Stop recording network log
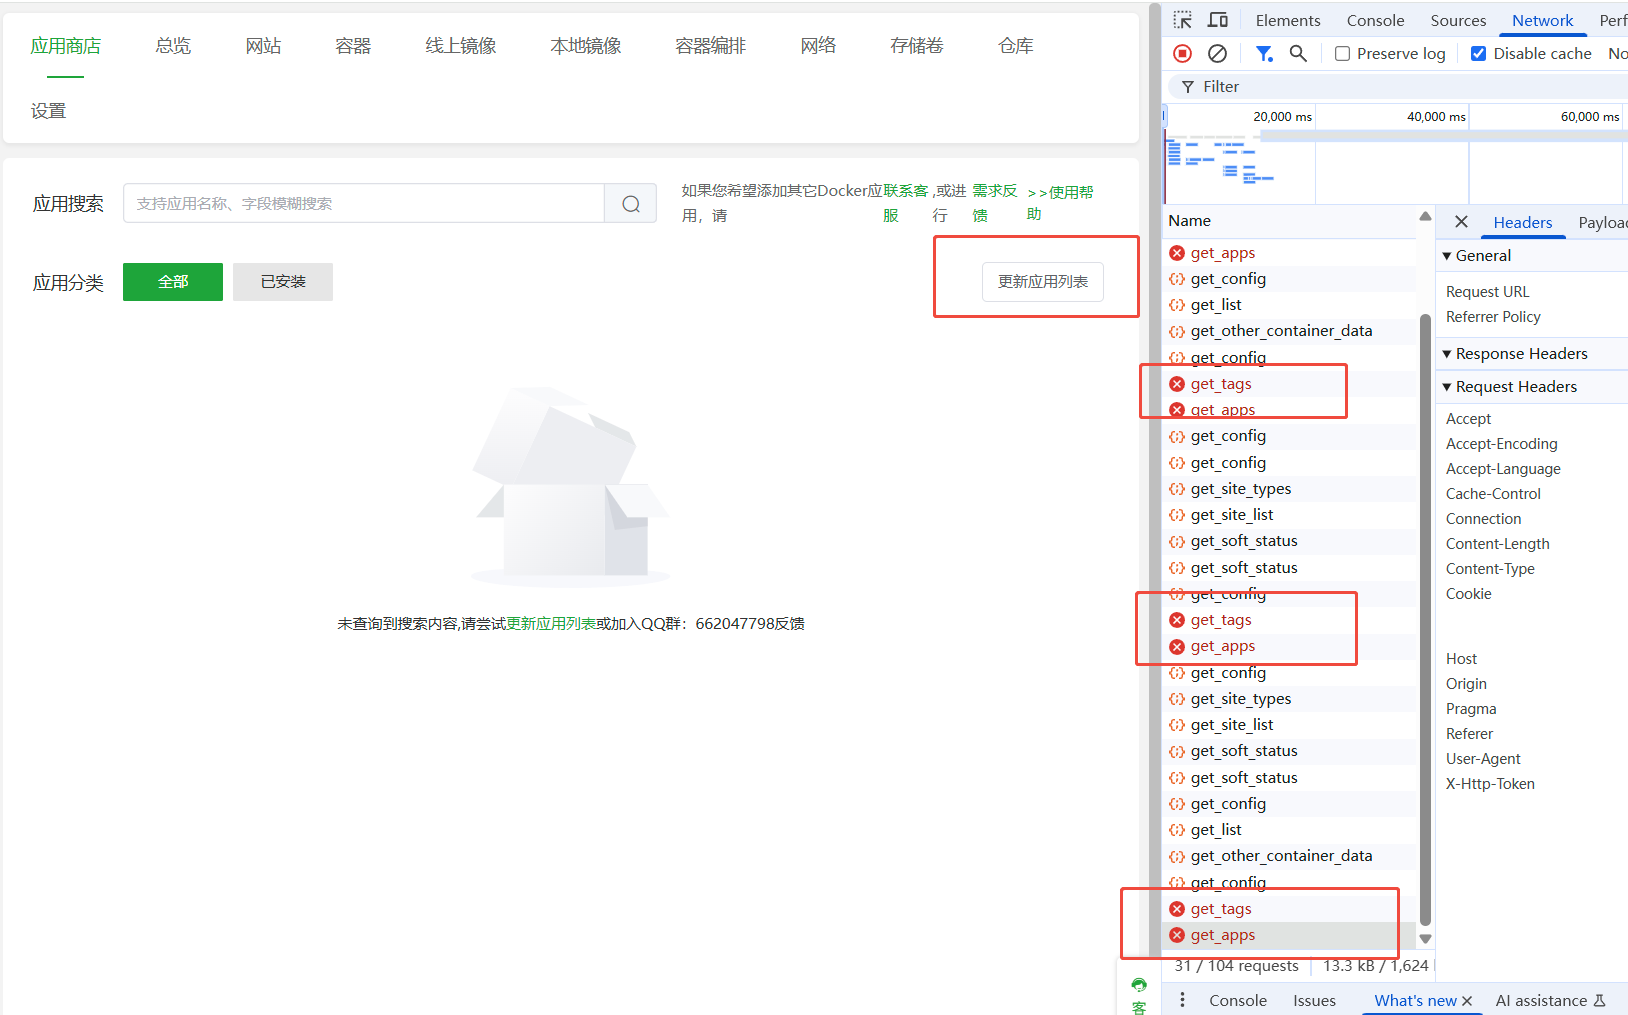 [1182, 53]
